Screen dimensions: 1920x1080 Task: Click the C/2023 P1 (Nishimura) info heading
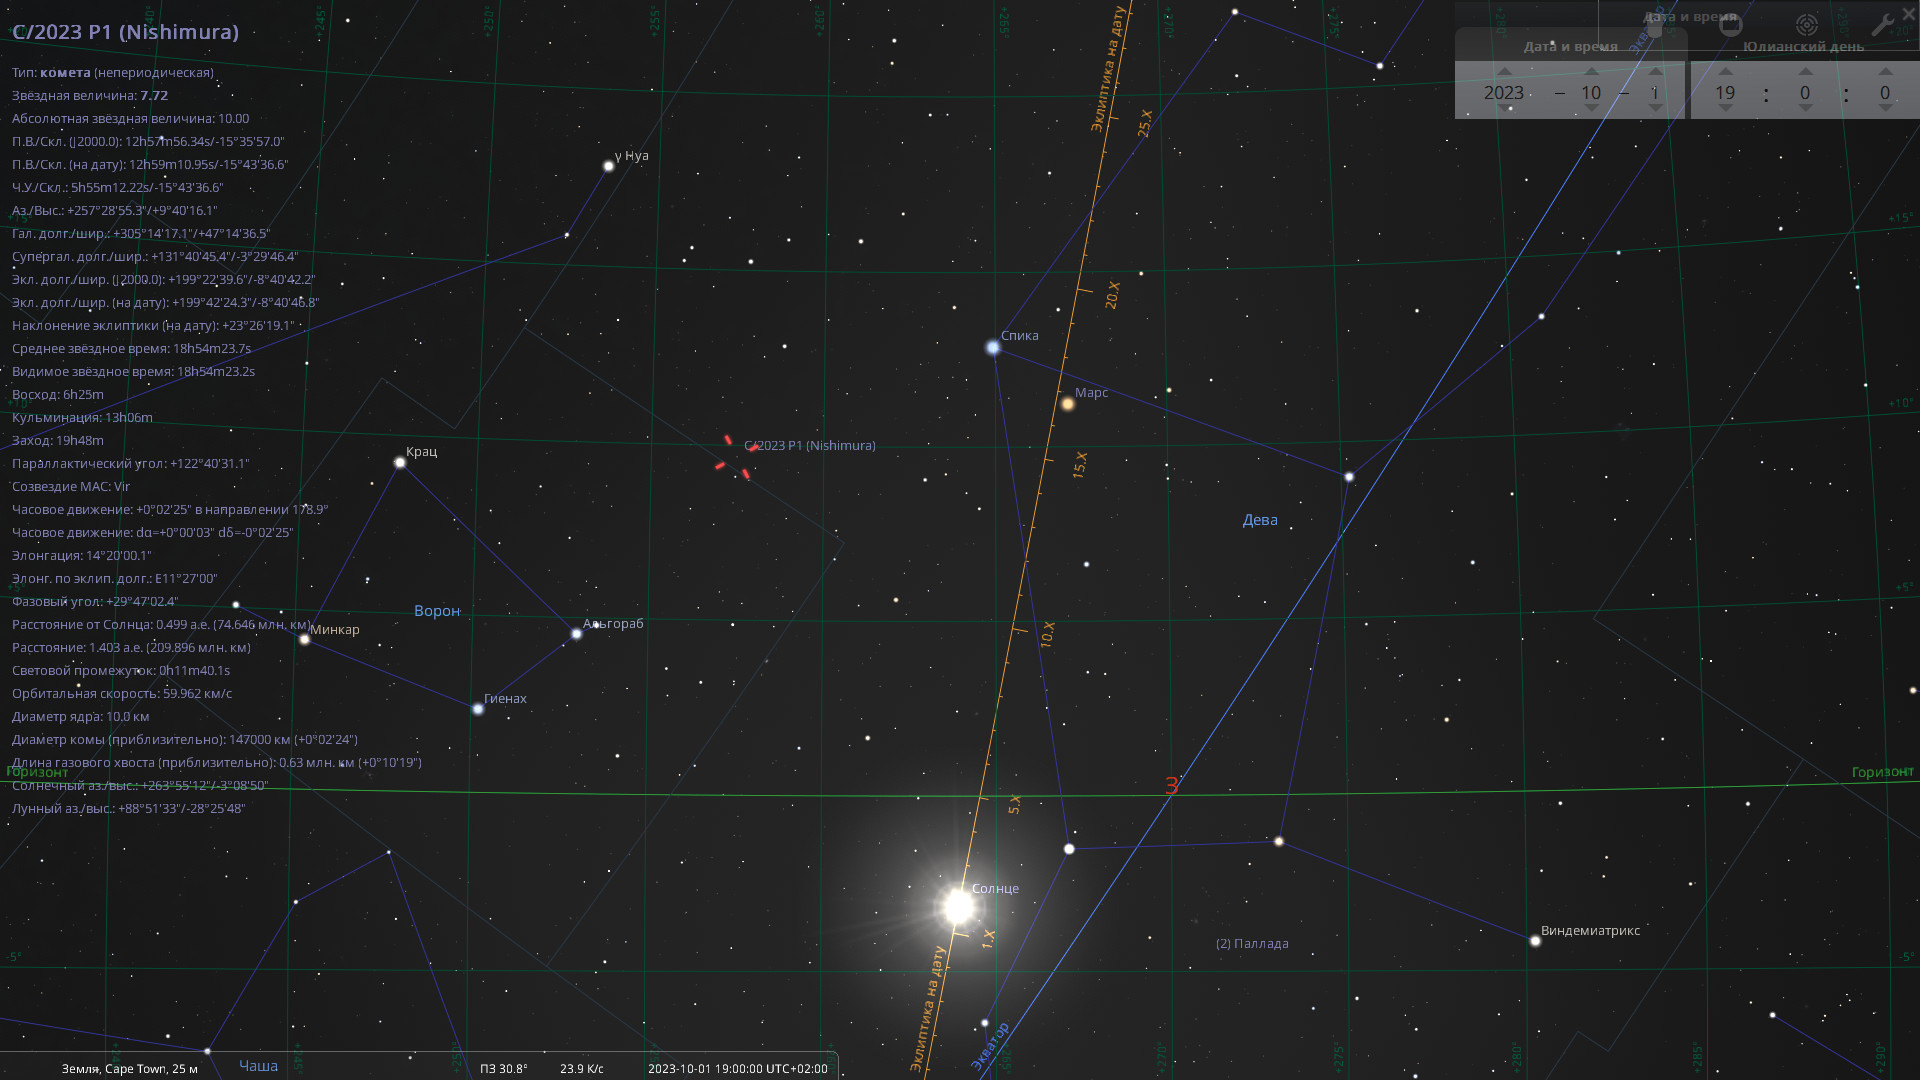(126, 32)
